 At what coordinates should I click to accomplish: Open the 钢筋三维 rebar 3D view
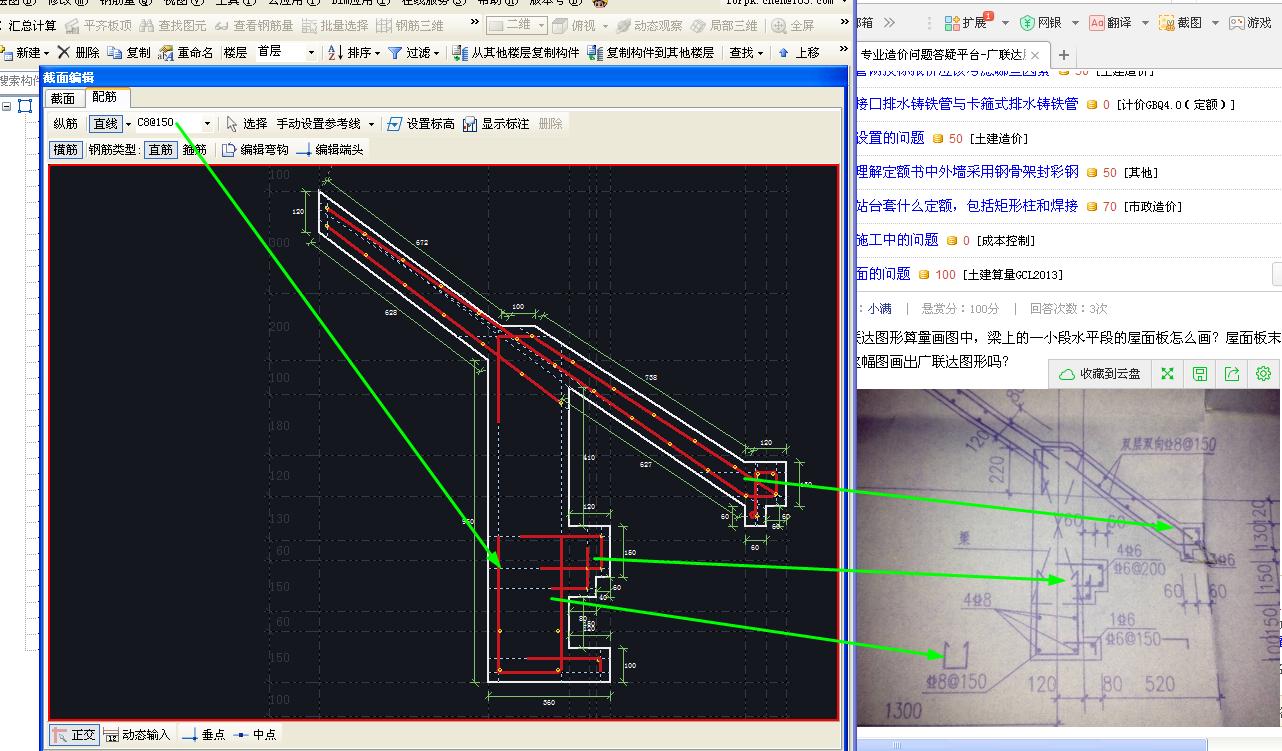[409, 26]
